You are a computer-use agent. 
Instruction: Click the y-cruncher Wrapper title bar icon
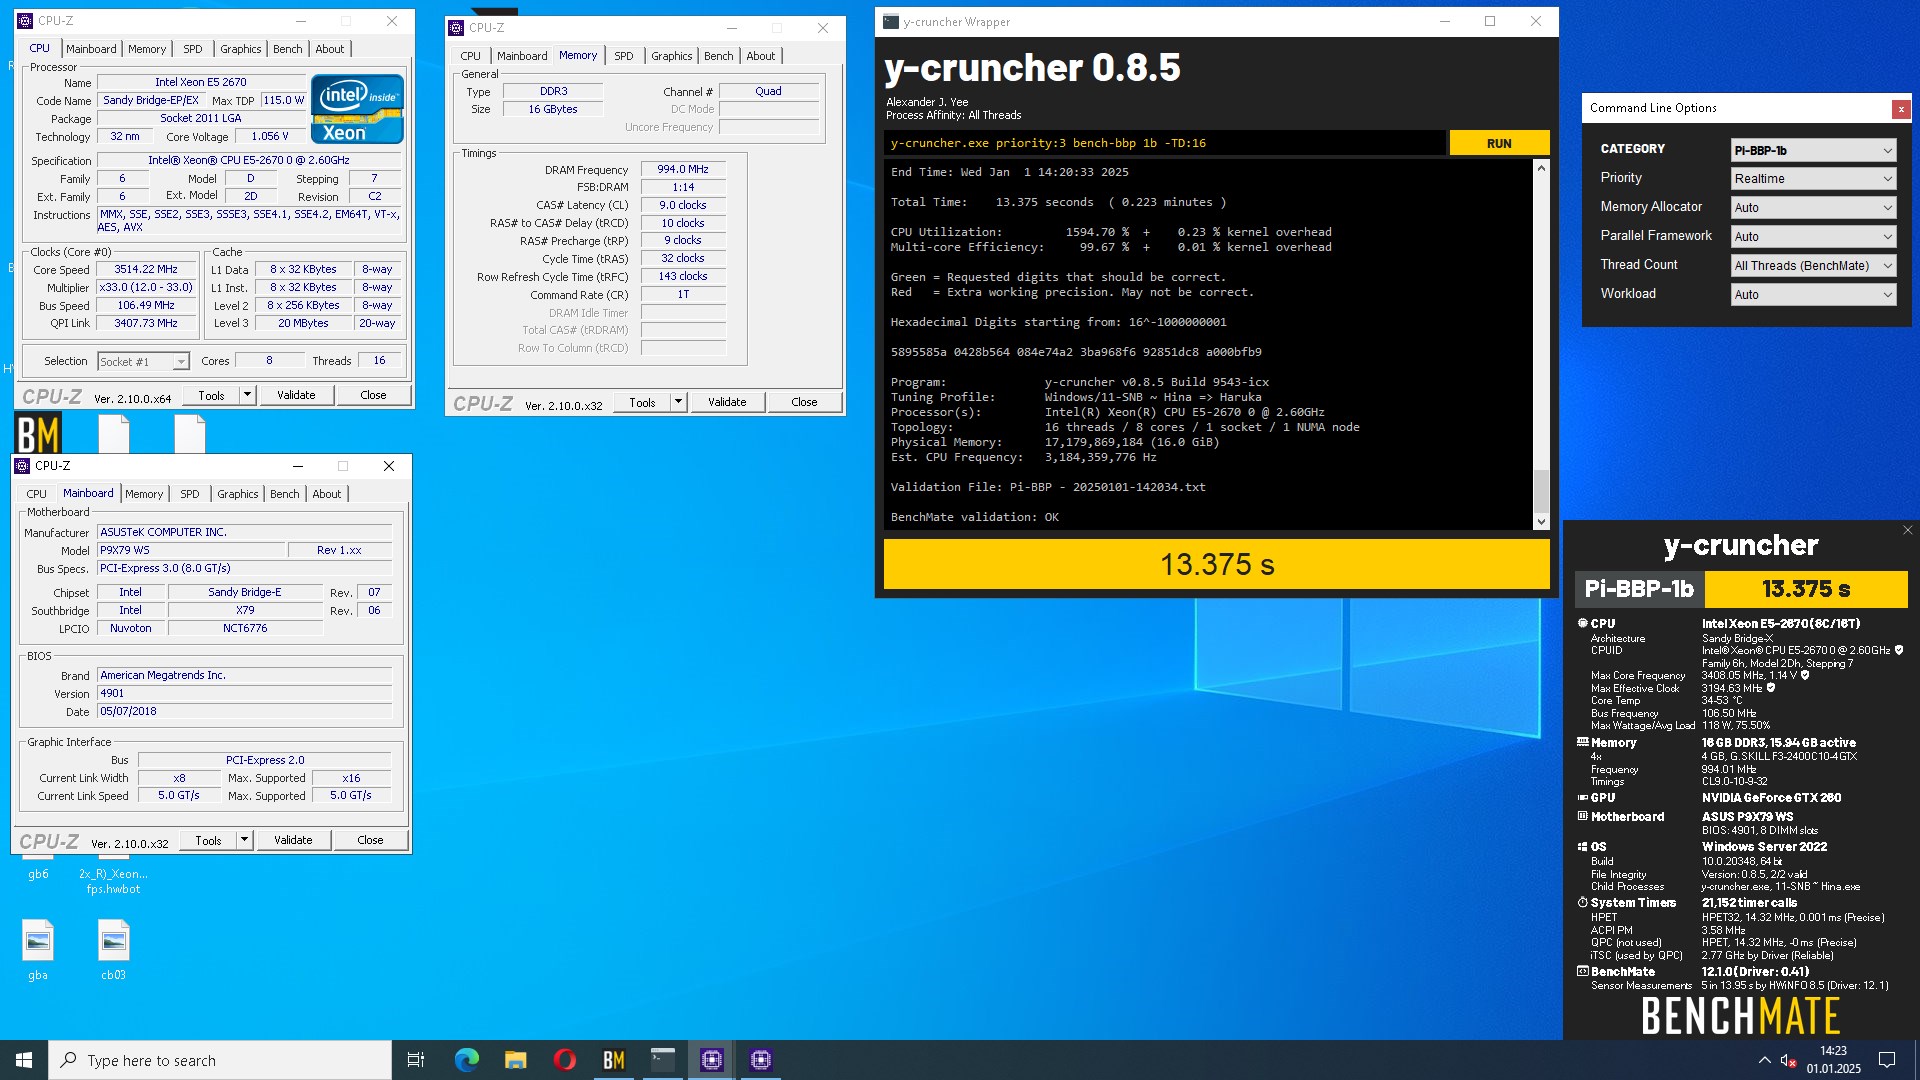[891, 21]
